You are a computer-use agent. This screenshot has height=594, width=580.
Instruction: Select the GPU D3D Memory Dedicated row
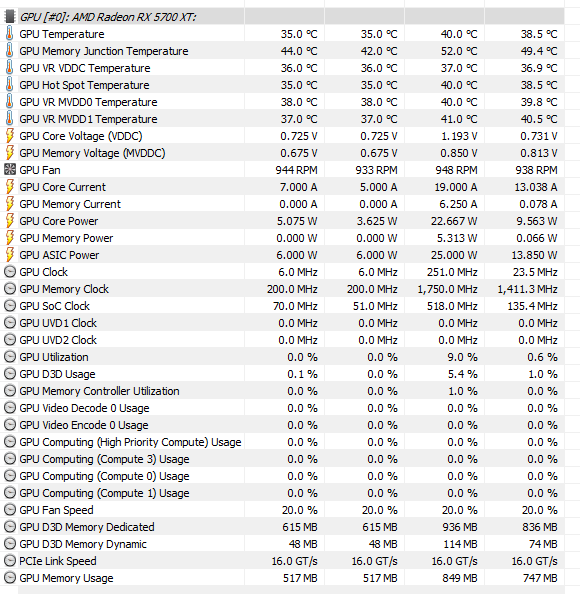(x=282, y=527)
